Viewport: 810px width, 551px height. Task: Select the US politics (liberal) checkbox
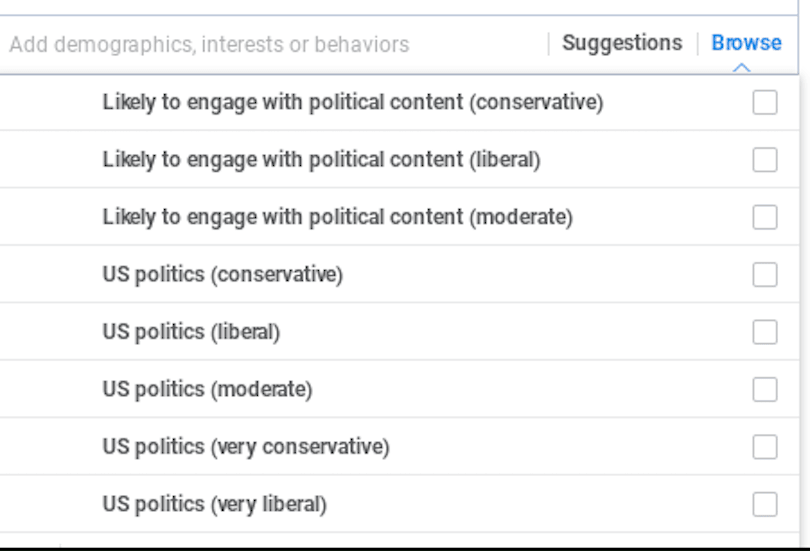point(765,332)
